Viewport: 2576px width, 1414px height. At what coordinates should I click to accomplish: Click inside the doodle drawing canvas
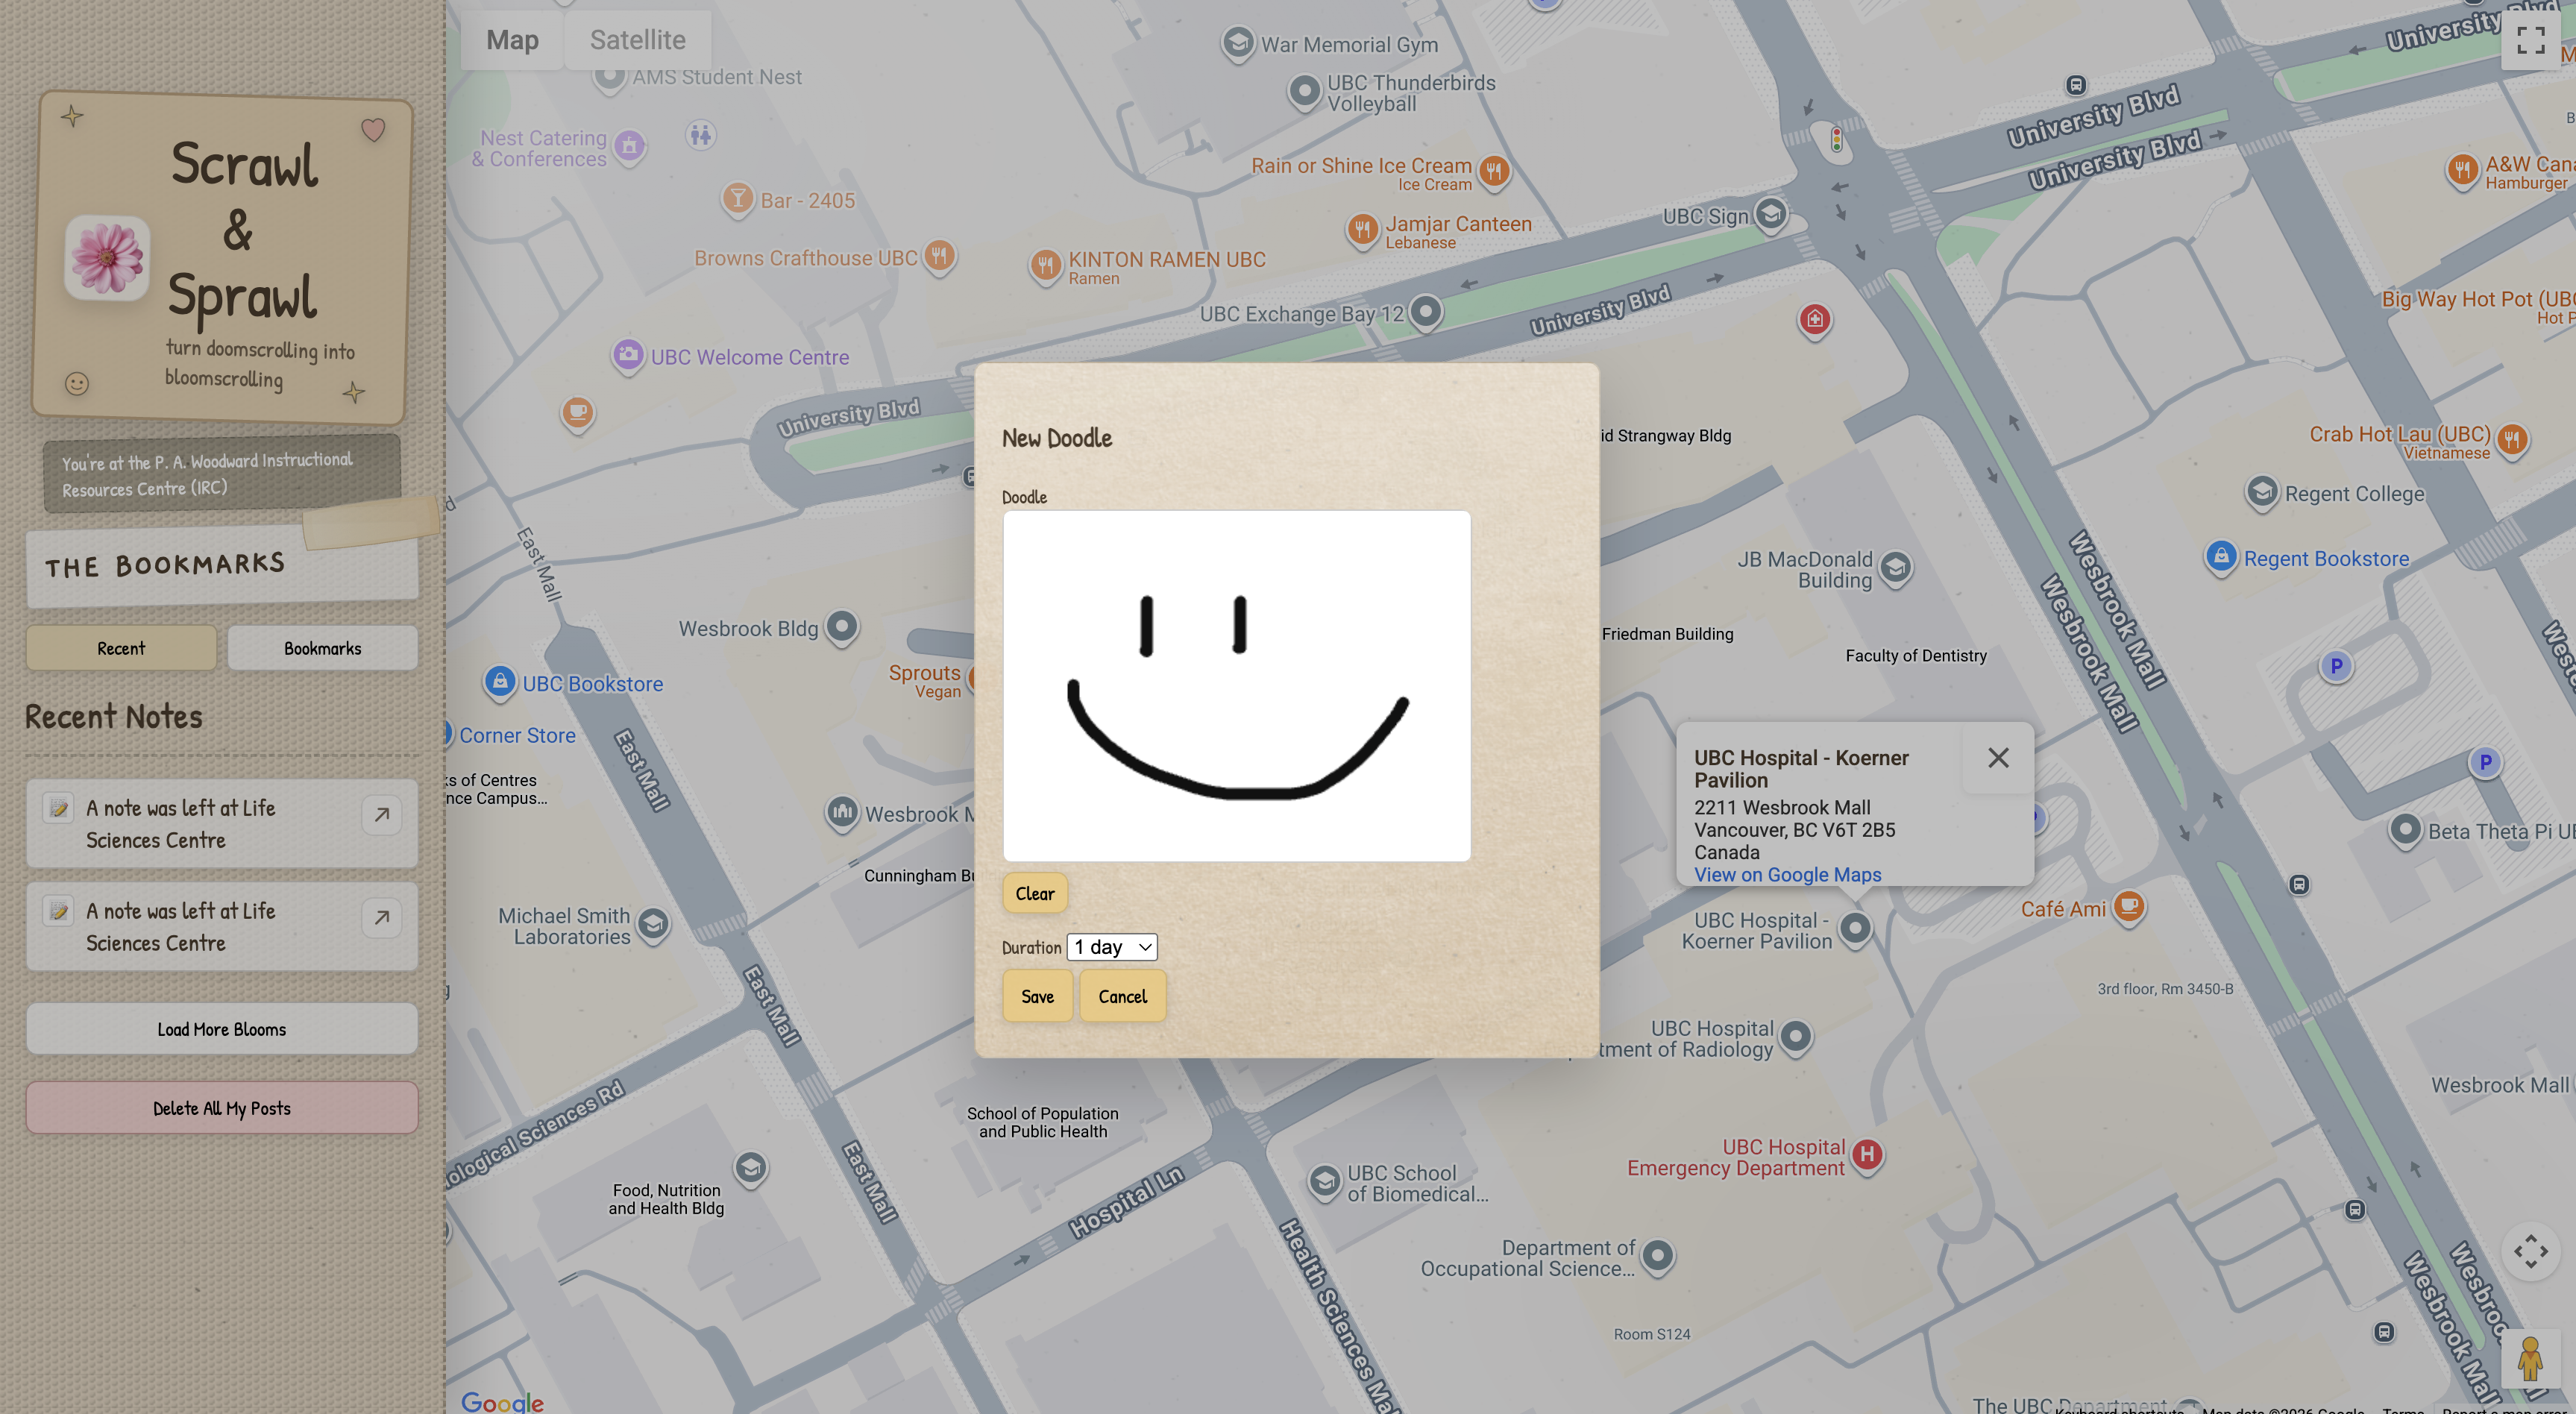[1236, 686]
